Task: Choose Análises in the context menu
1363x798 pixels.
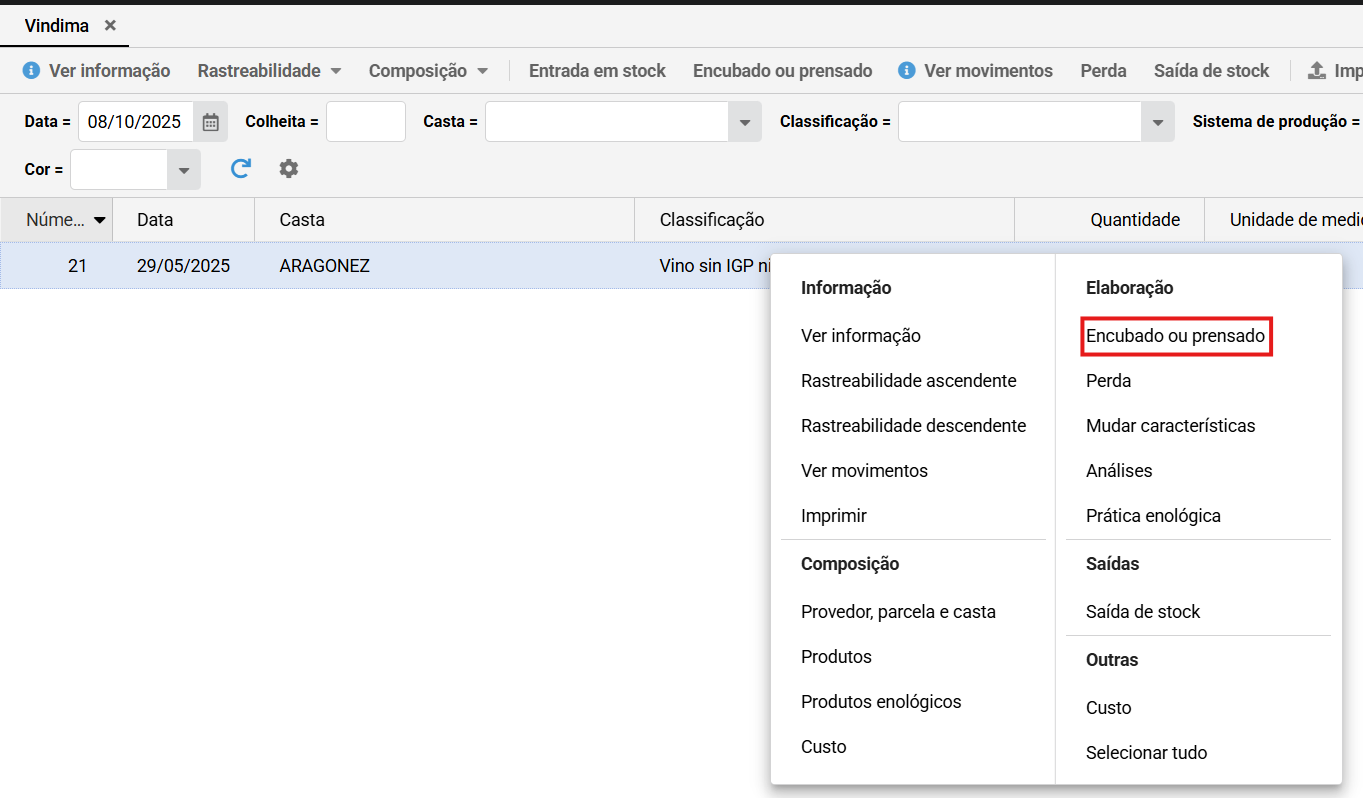Action: click(1119, 471)
